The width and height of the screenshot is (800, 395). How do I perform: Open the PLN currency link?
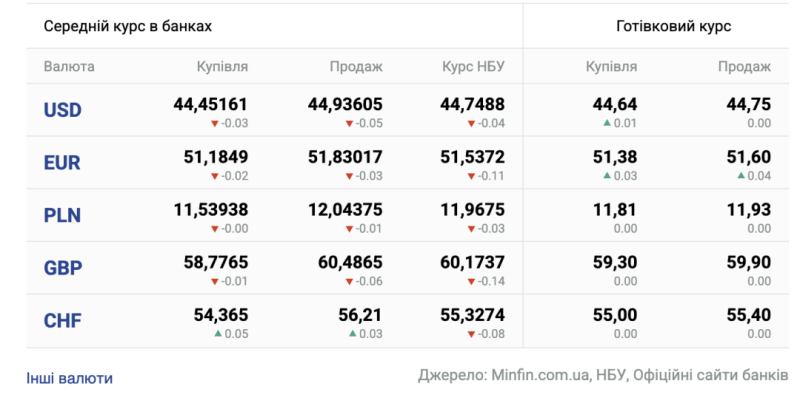click(x=62, y=215)
